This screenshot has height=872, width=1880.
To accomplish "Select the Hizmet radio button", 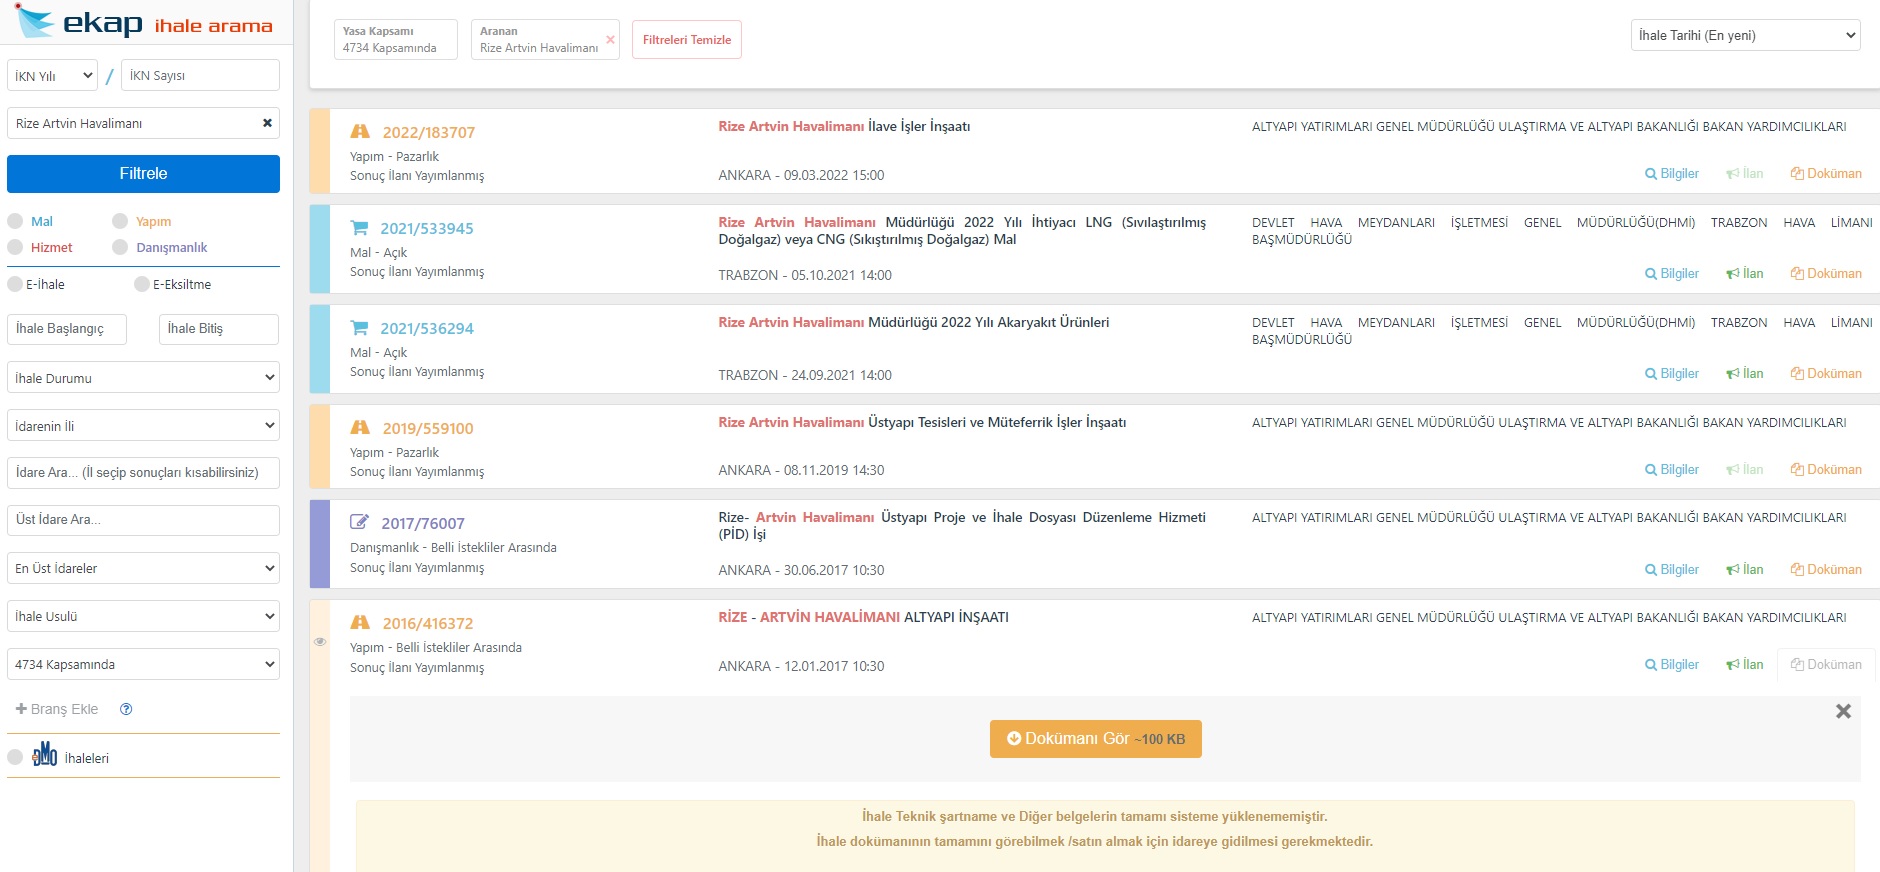I will (x=15, y=247).
